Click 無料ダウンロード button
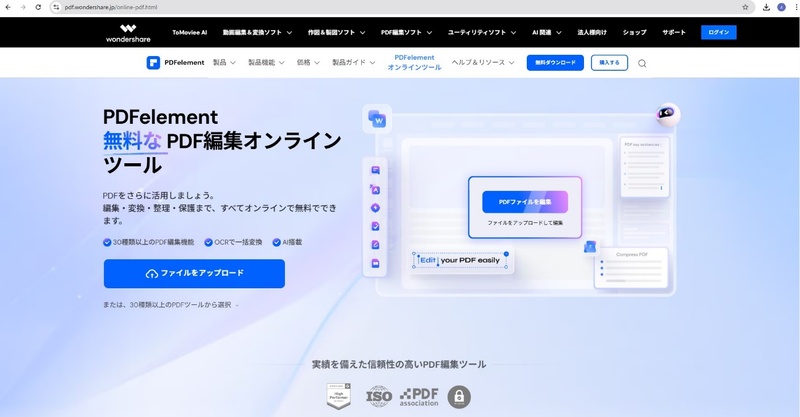The height and width of the screenshot is (417, 800). (555, 63)
